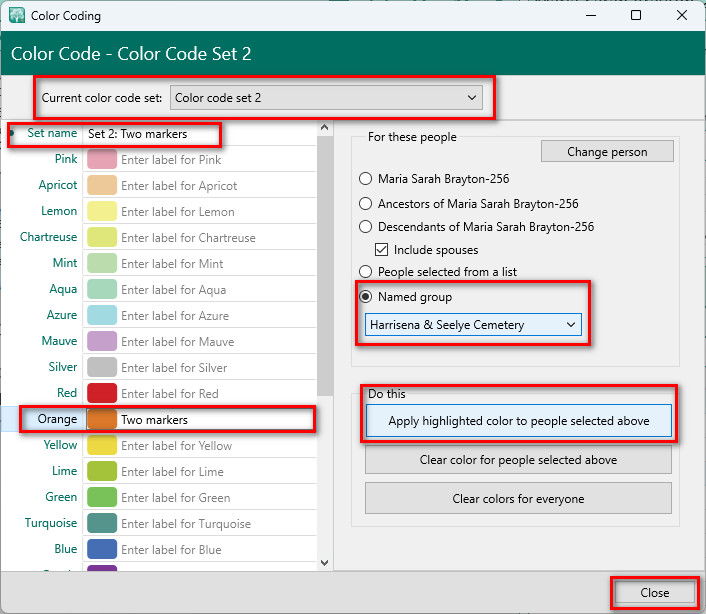The image size is (706, 614).
Task: Click the 'Enter label for Blue' field
Action: [218, 550]
